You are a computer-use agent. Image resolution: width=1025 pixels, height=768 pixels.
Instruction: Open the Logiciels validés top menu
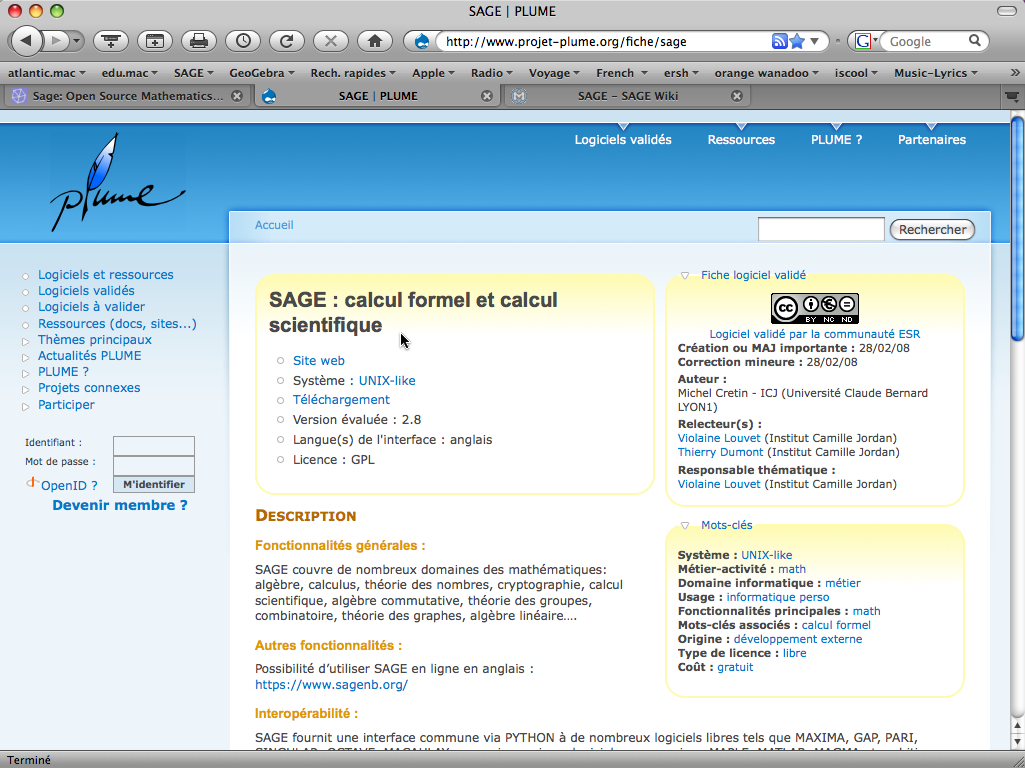point(623,139)
